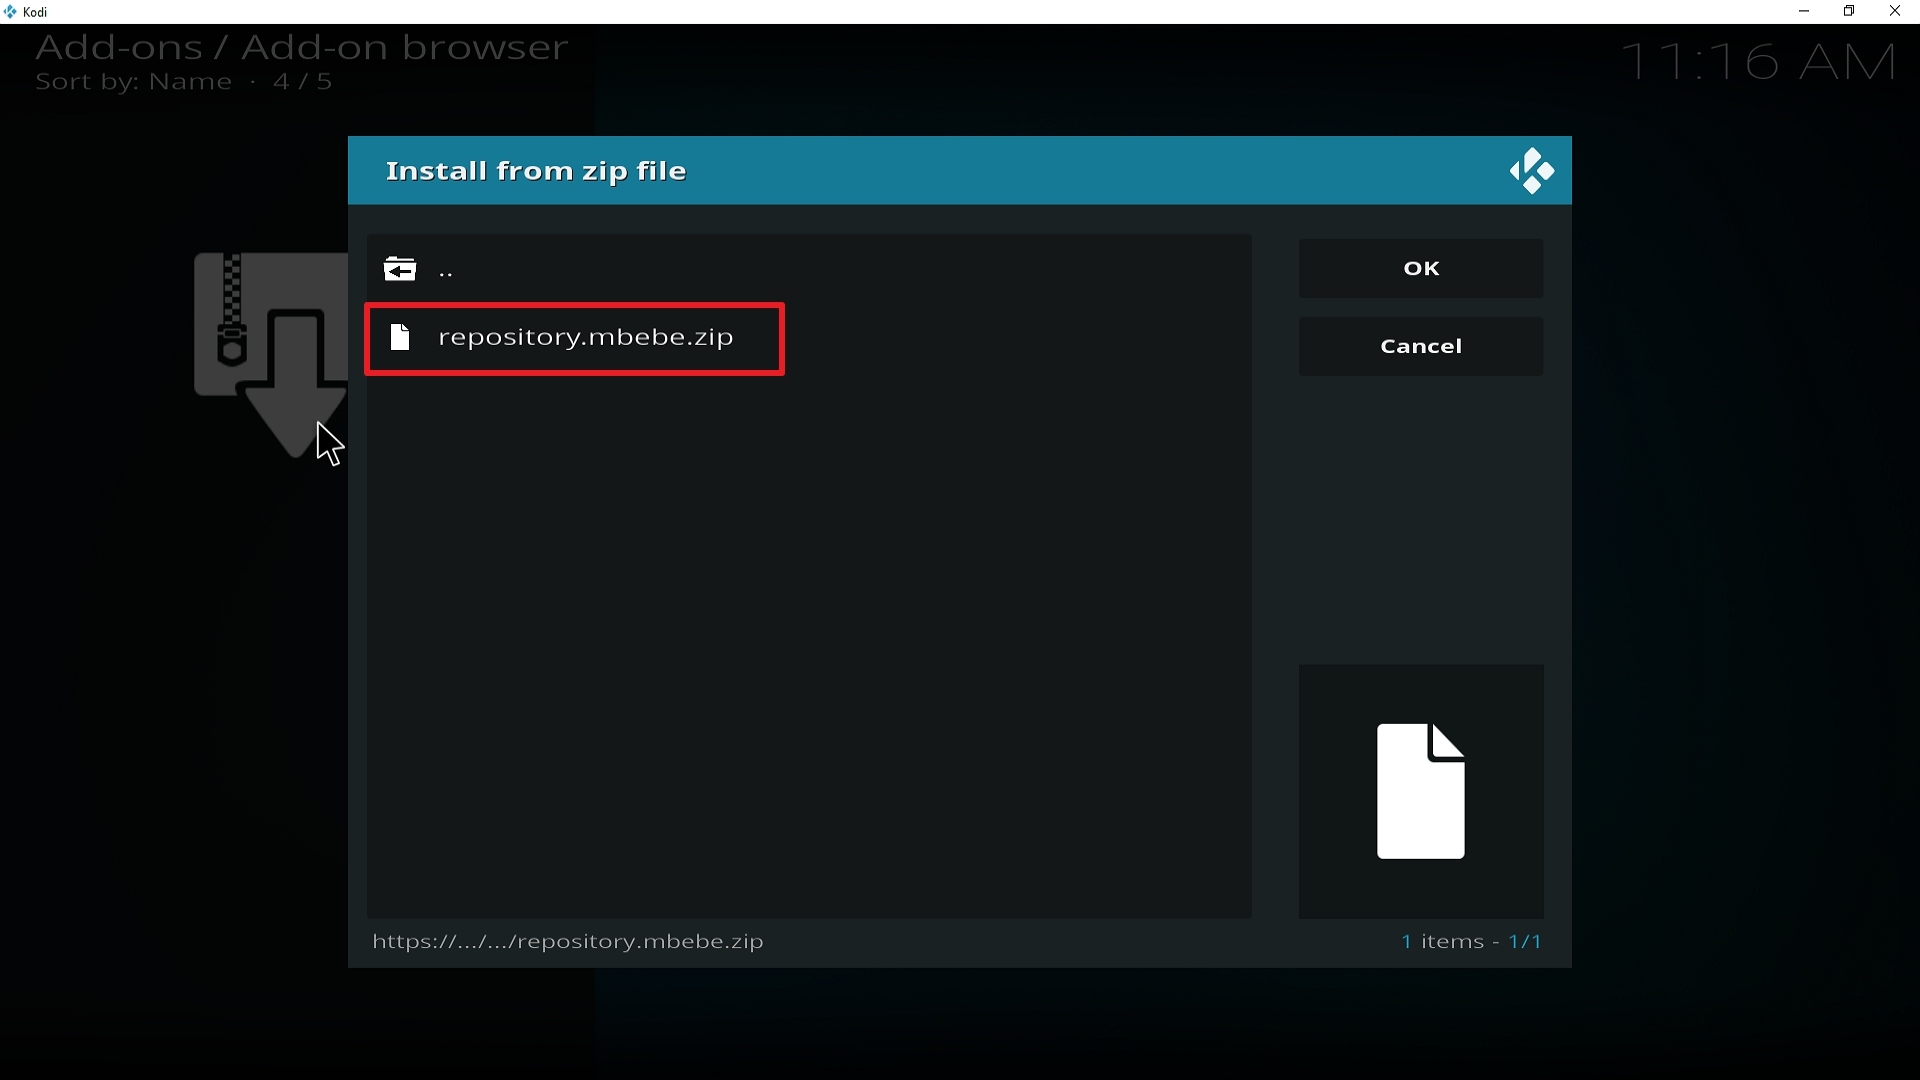The width and height of the screenshot is (1920, 1080).
Task: Restore down the Kodi window
Action: pos(1850,12)
